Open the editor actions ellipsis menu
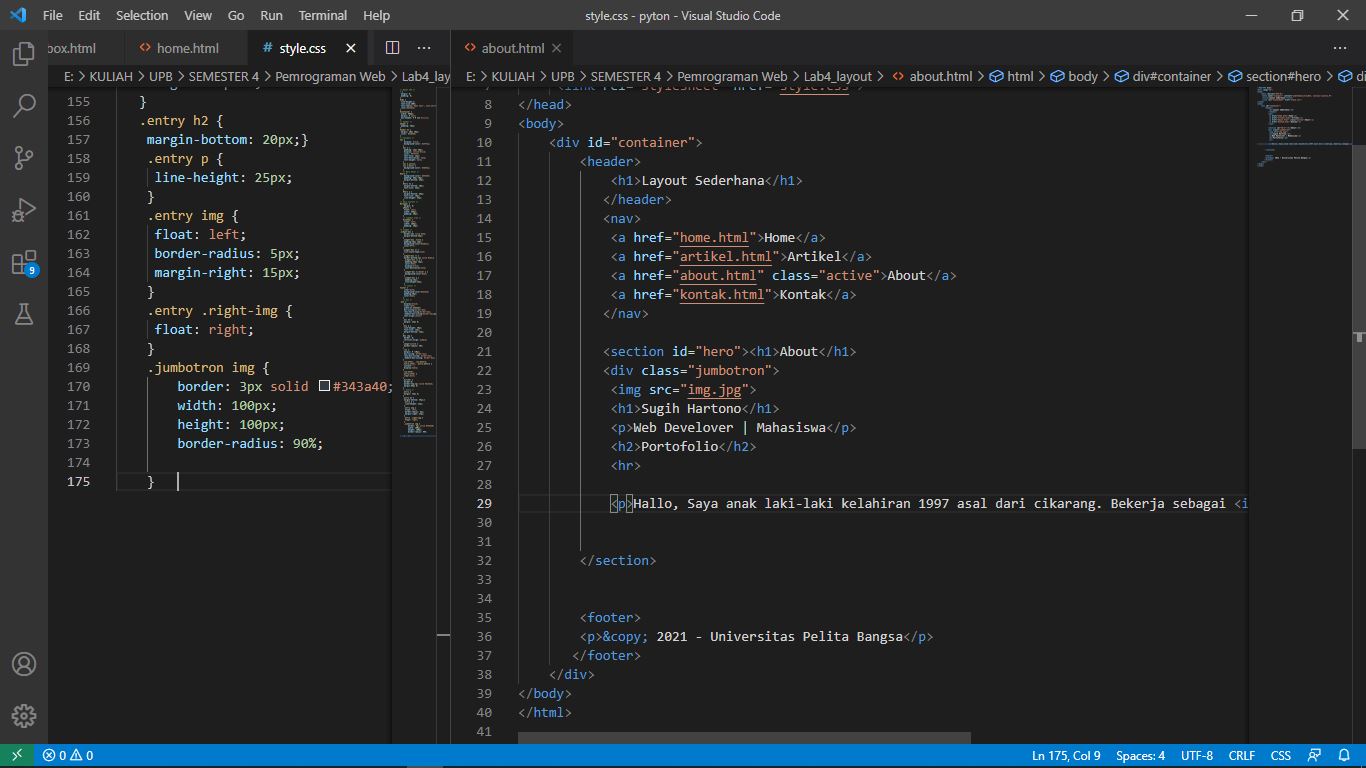Viewport: 1366px width, 768px height. click(424, 47)
